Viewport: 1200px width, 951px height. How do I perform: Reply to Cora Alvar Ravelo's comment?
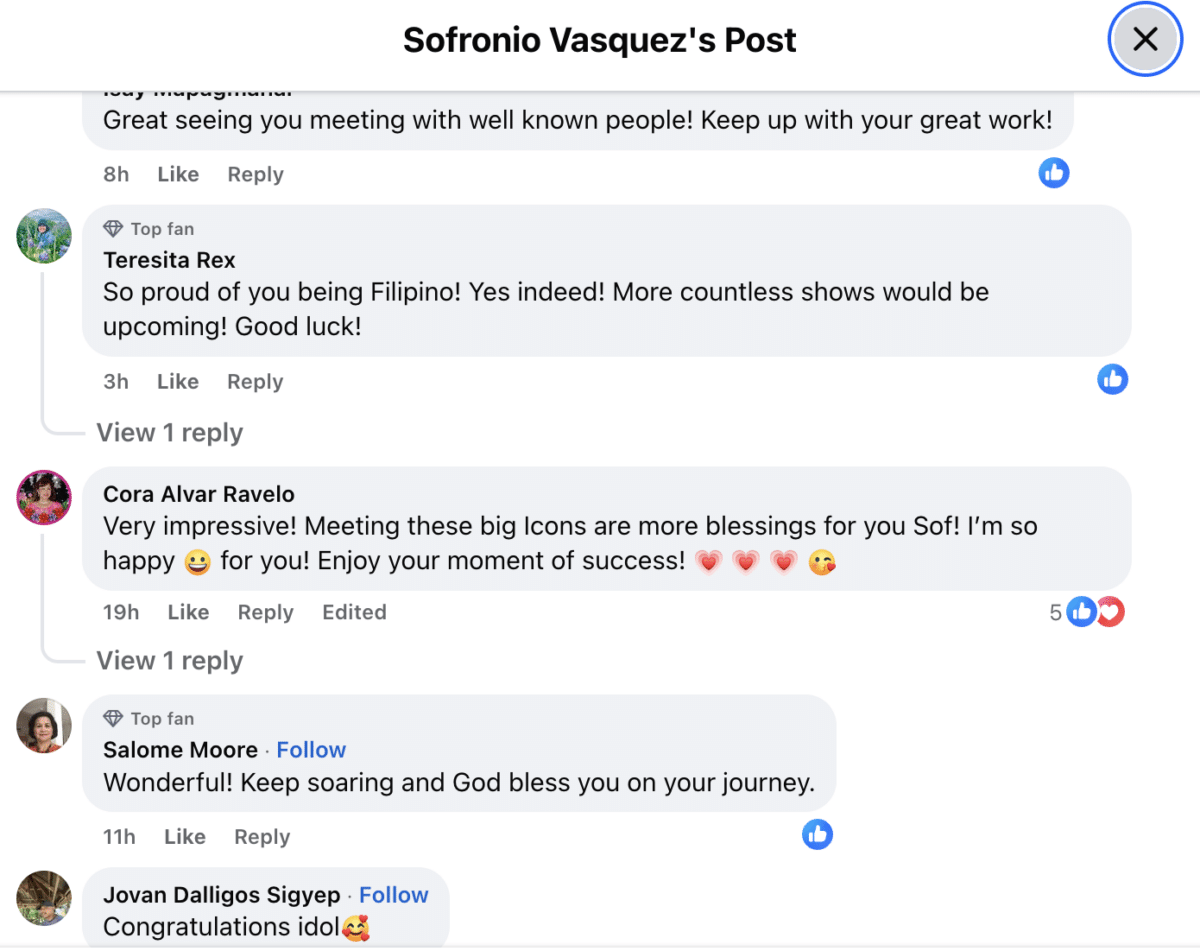point(265,612)
